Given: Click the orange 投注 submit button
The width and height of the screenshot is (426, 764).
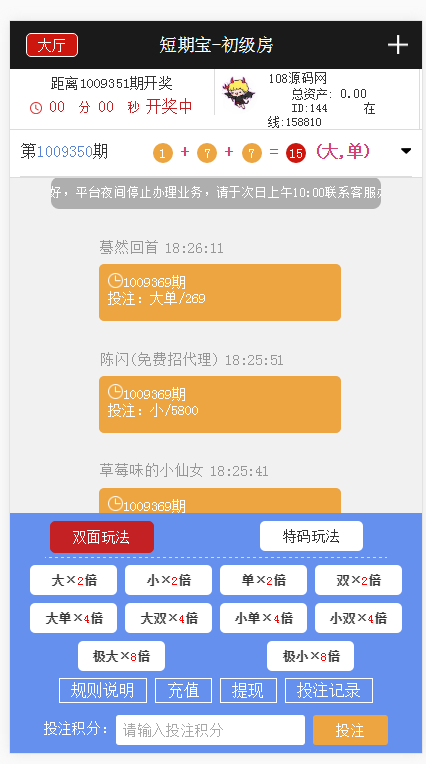Looking at the screenshot, I should coord(350,730).
